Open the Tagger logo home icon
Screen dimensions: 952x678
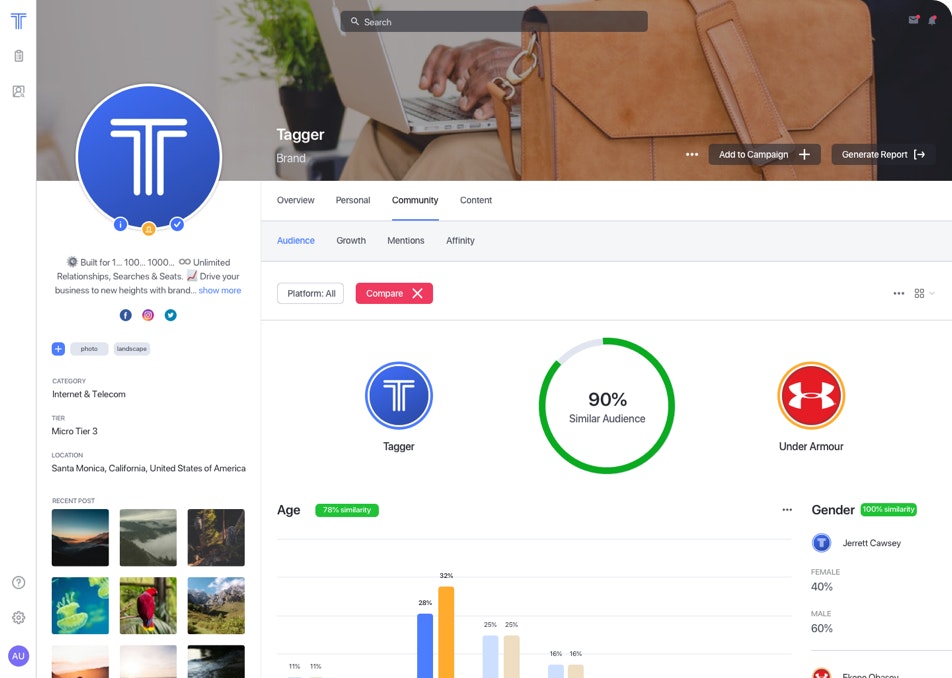click(x=18, y=21)
